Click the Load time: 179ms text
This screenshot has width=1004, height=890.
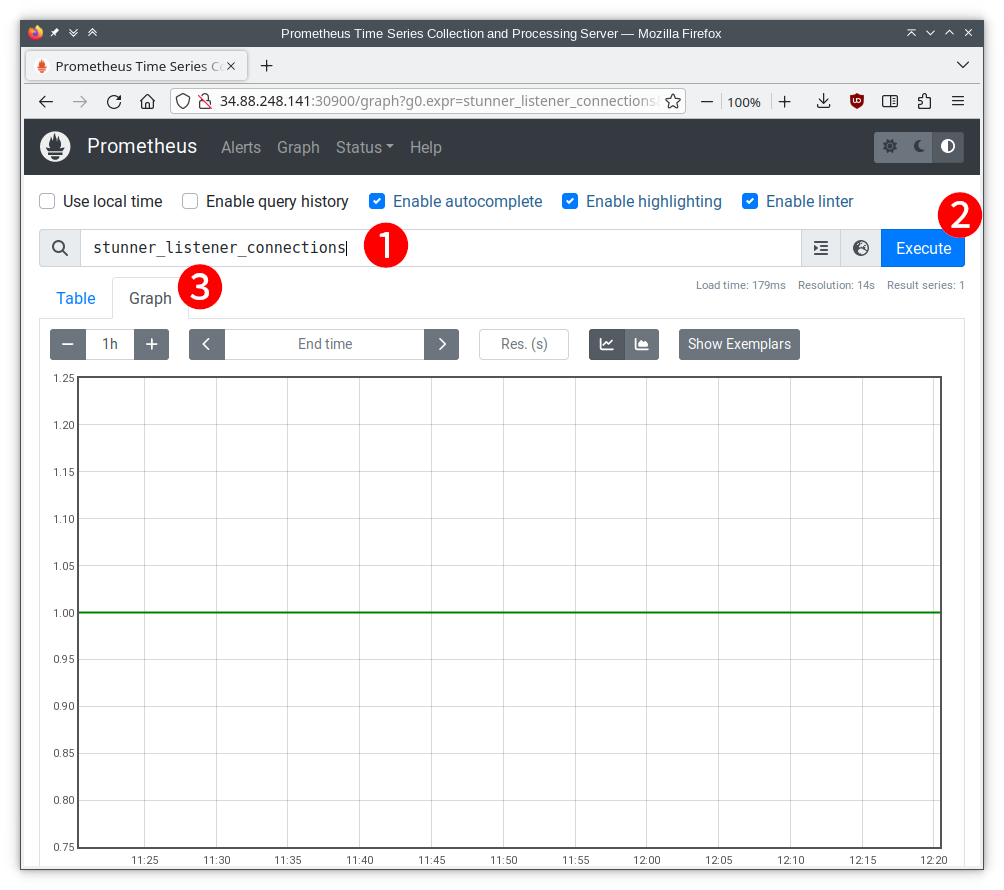point(741,286)
